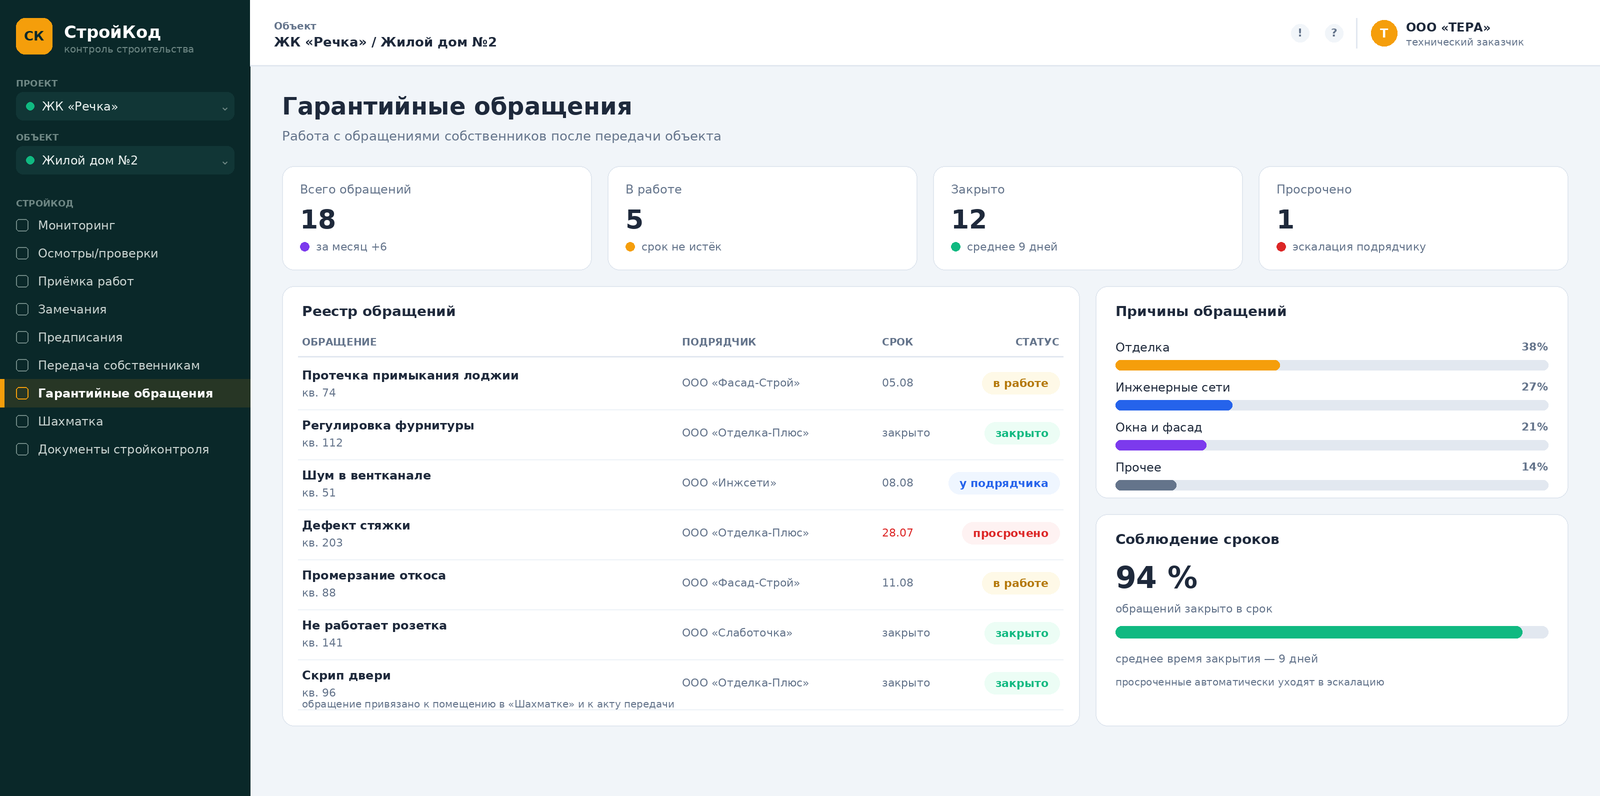This screenshot has width=1600, height=796.
Task: Click the 05.08 deadline cell
Action: tap(897, 383)
